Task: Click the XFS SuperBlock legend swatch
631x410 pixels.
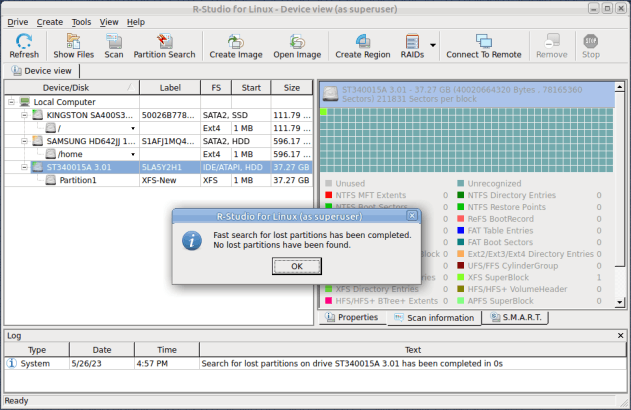Action: point(461,277)
